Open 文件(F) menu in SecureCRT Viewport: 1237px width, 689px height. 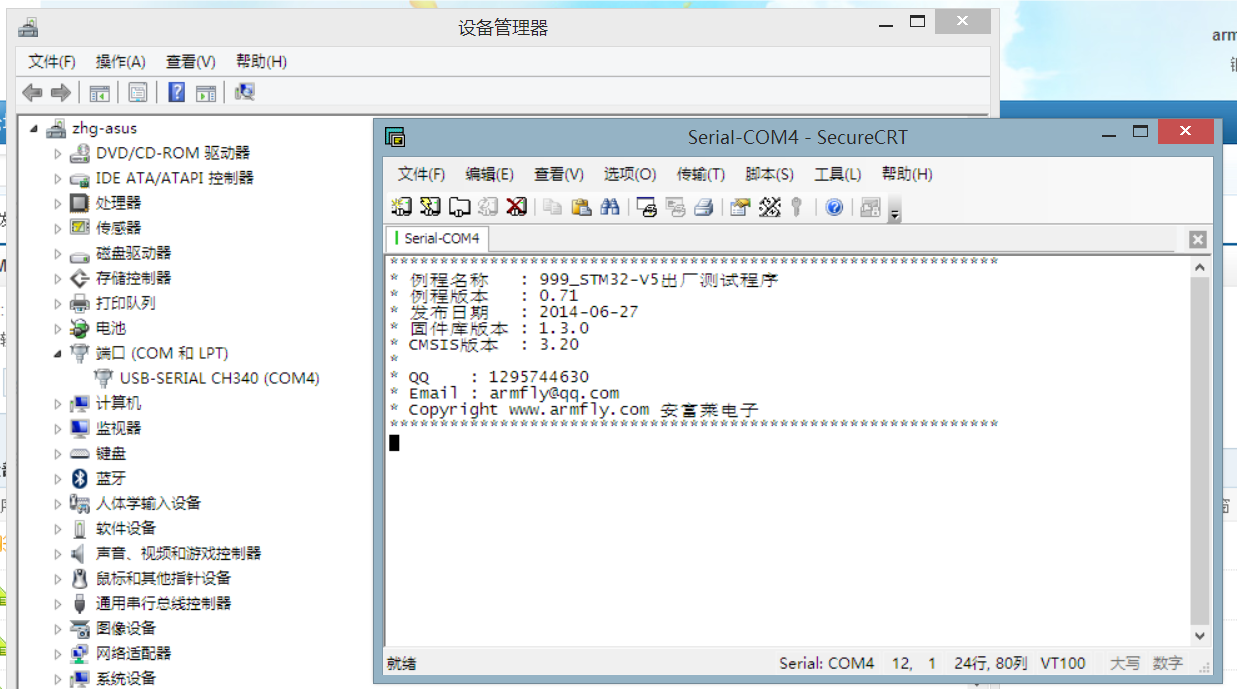click(421, 174)
